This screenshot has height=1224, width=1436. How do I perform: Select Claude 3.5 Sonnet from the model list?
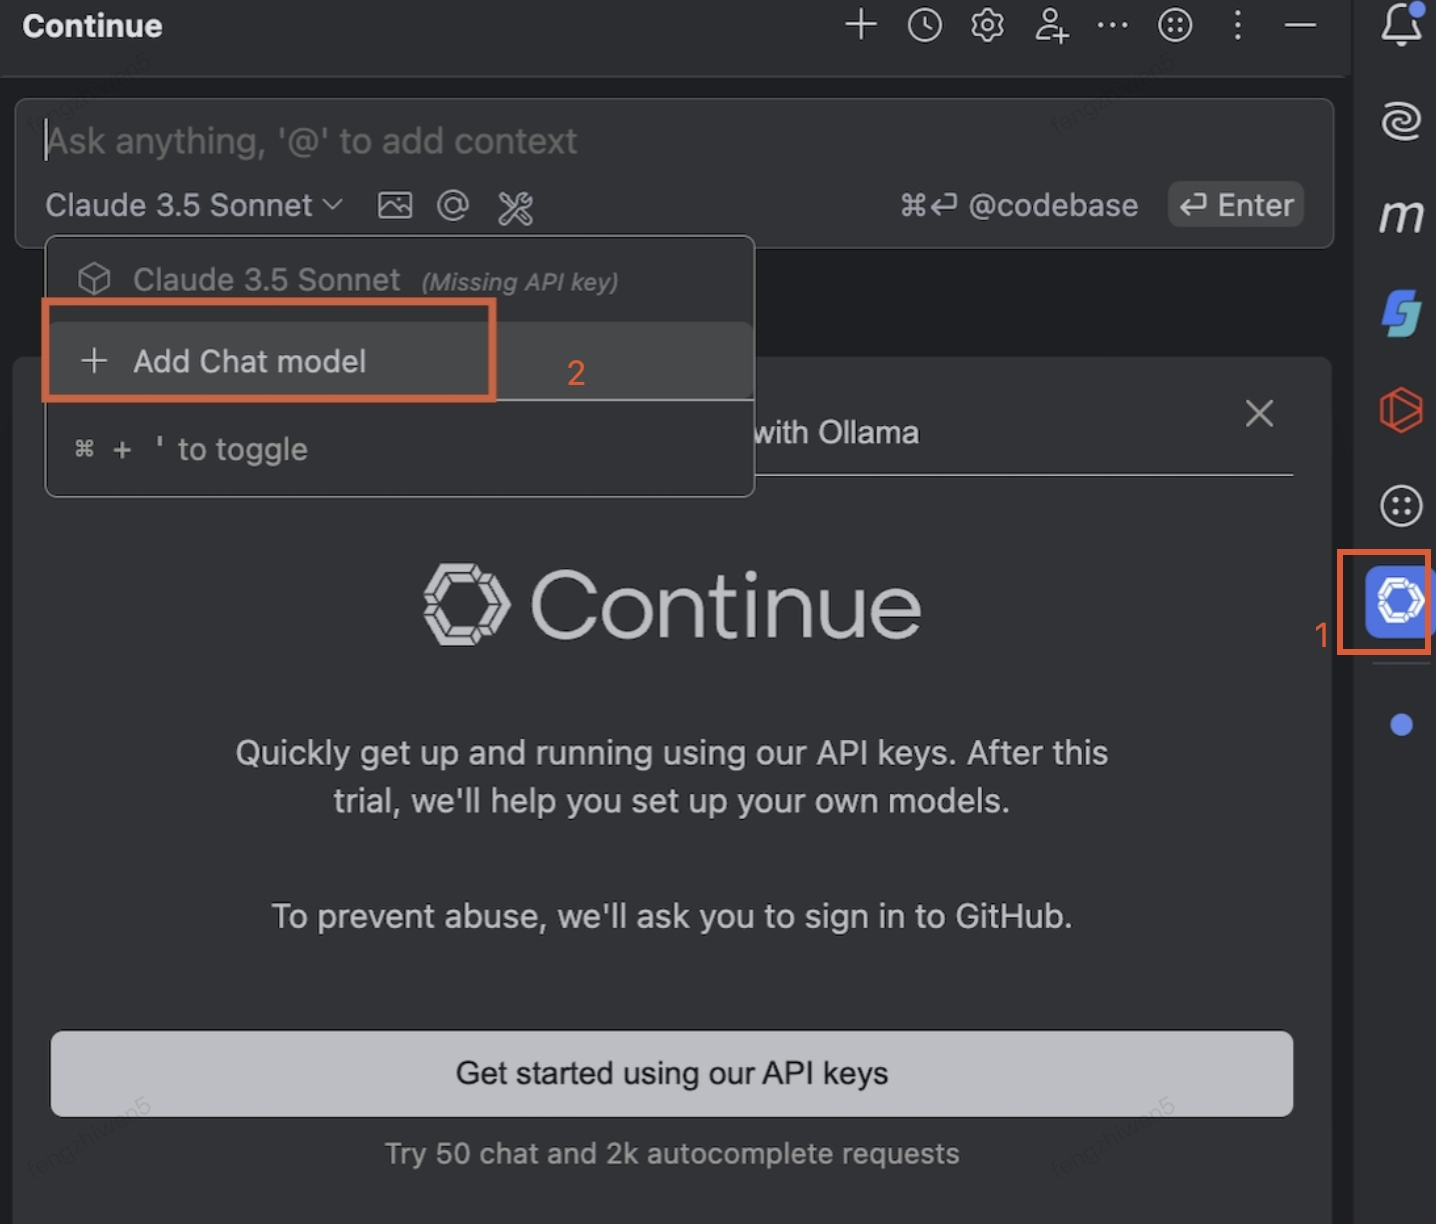tap(266, 280)
